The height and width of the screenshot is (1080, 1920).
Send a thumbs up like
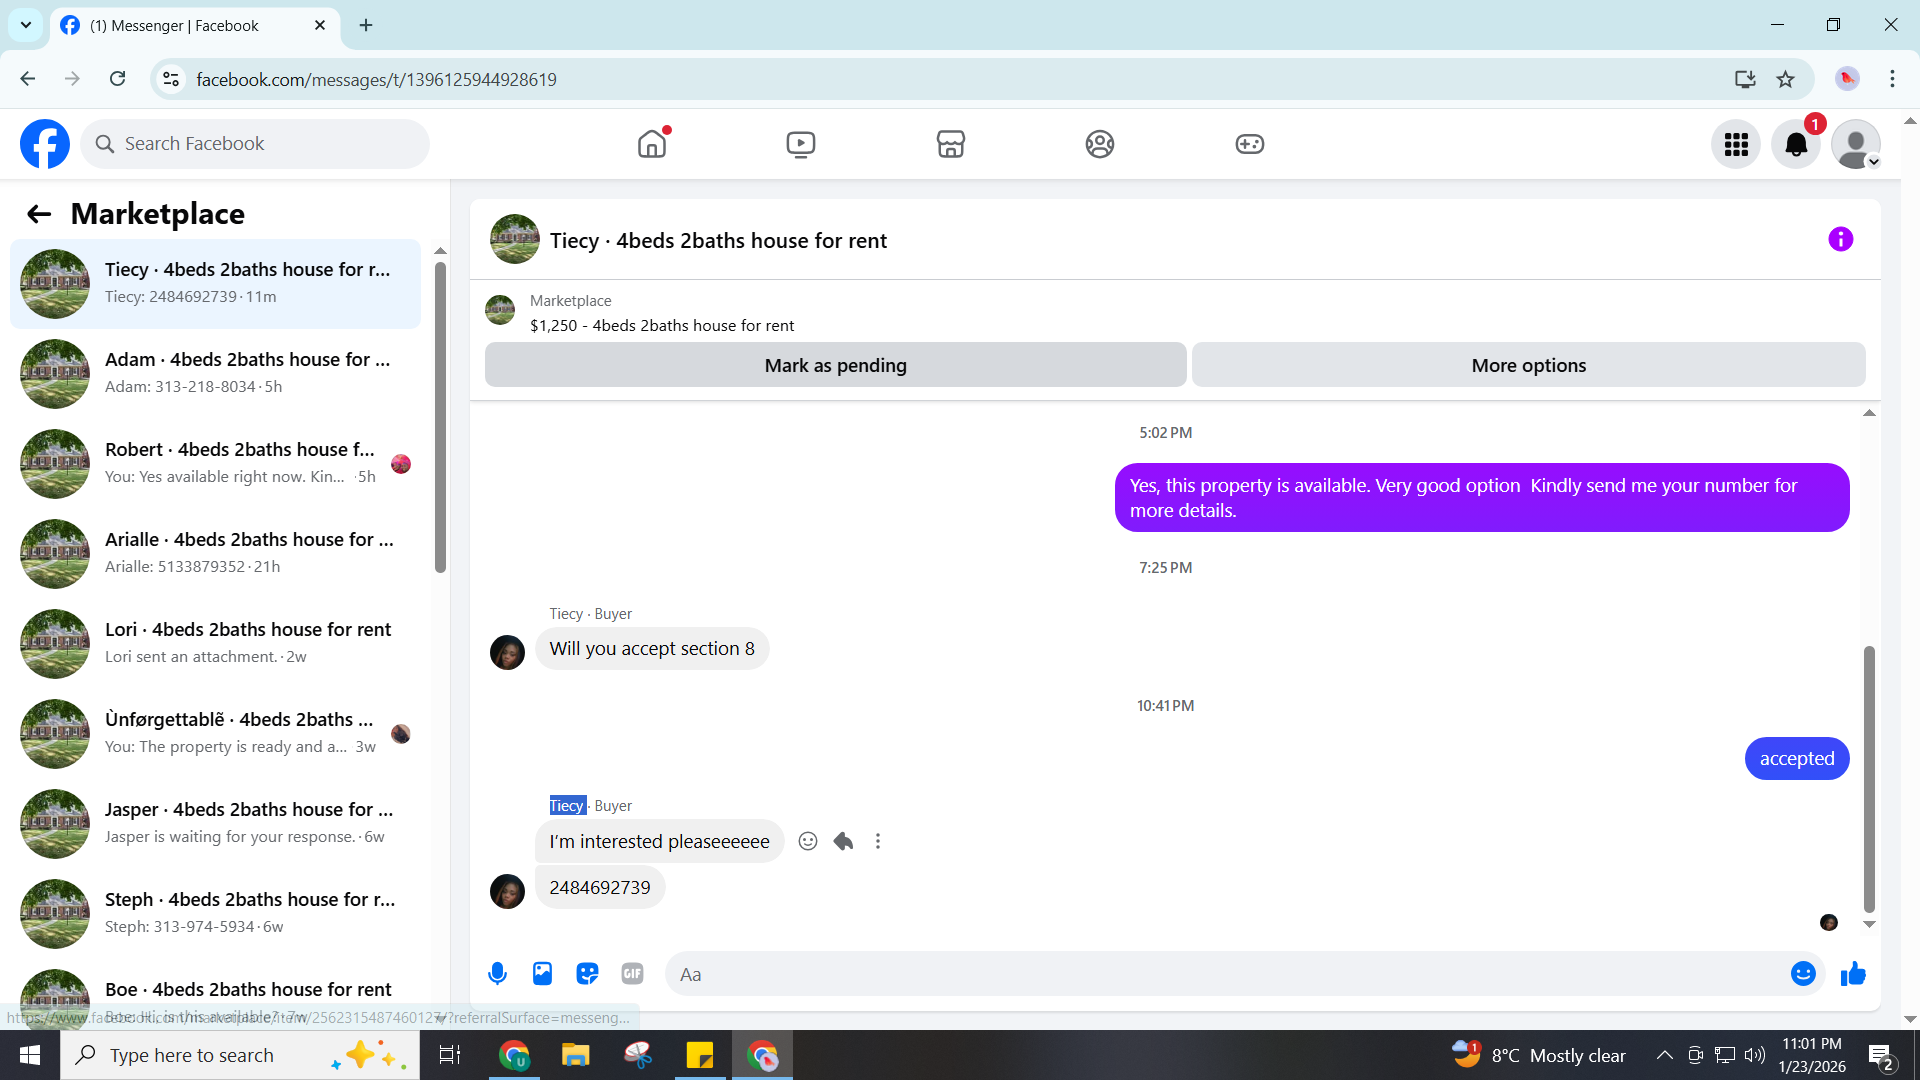[1853, 973]
